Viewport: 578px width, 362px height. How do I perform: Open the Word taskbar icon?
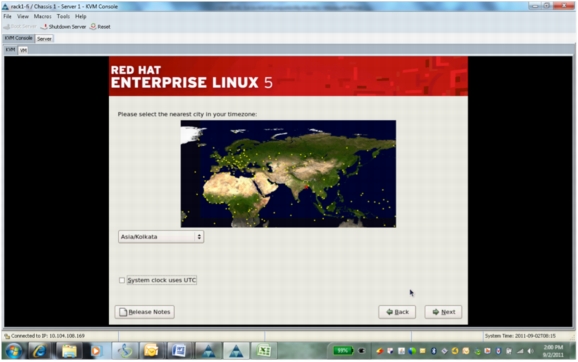click(x=179, y=351)
